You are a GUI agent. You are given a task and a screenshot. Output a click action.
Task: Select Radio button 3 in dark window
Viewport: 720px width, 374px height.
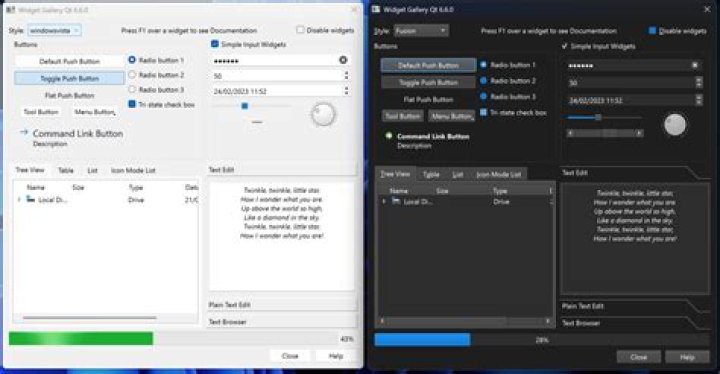click(483, 96)
